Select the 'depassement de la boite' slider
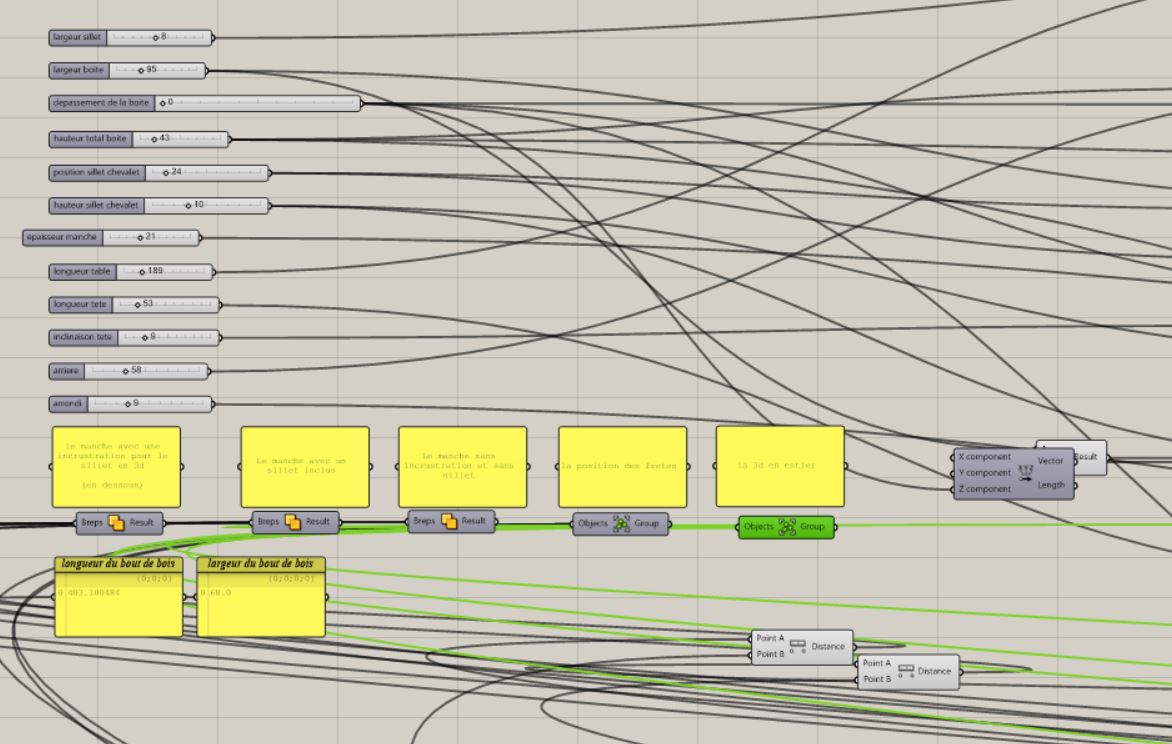Screen dimensions: 1172x744 pos(204,103)
